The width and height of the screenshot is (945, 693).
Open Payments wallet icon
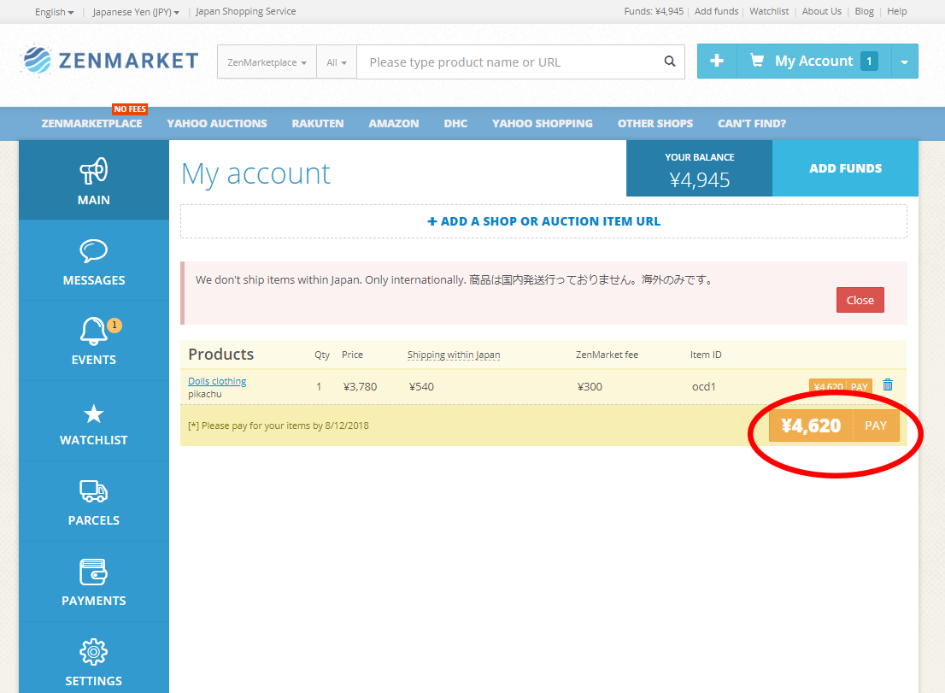[93, 572]
